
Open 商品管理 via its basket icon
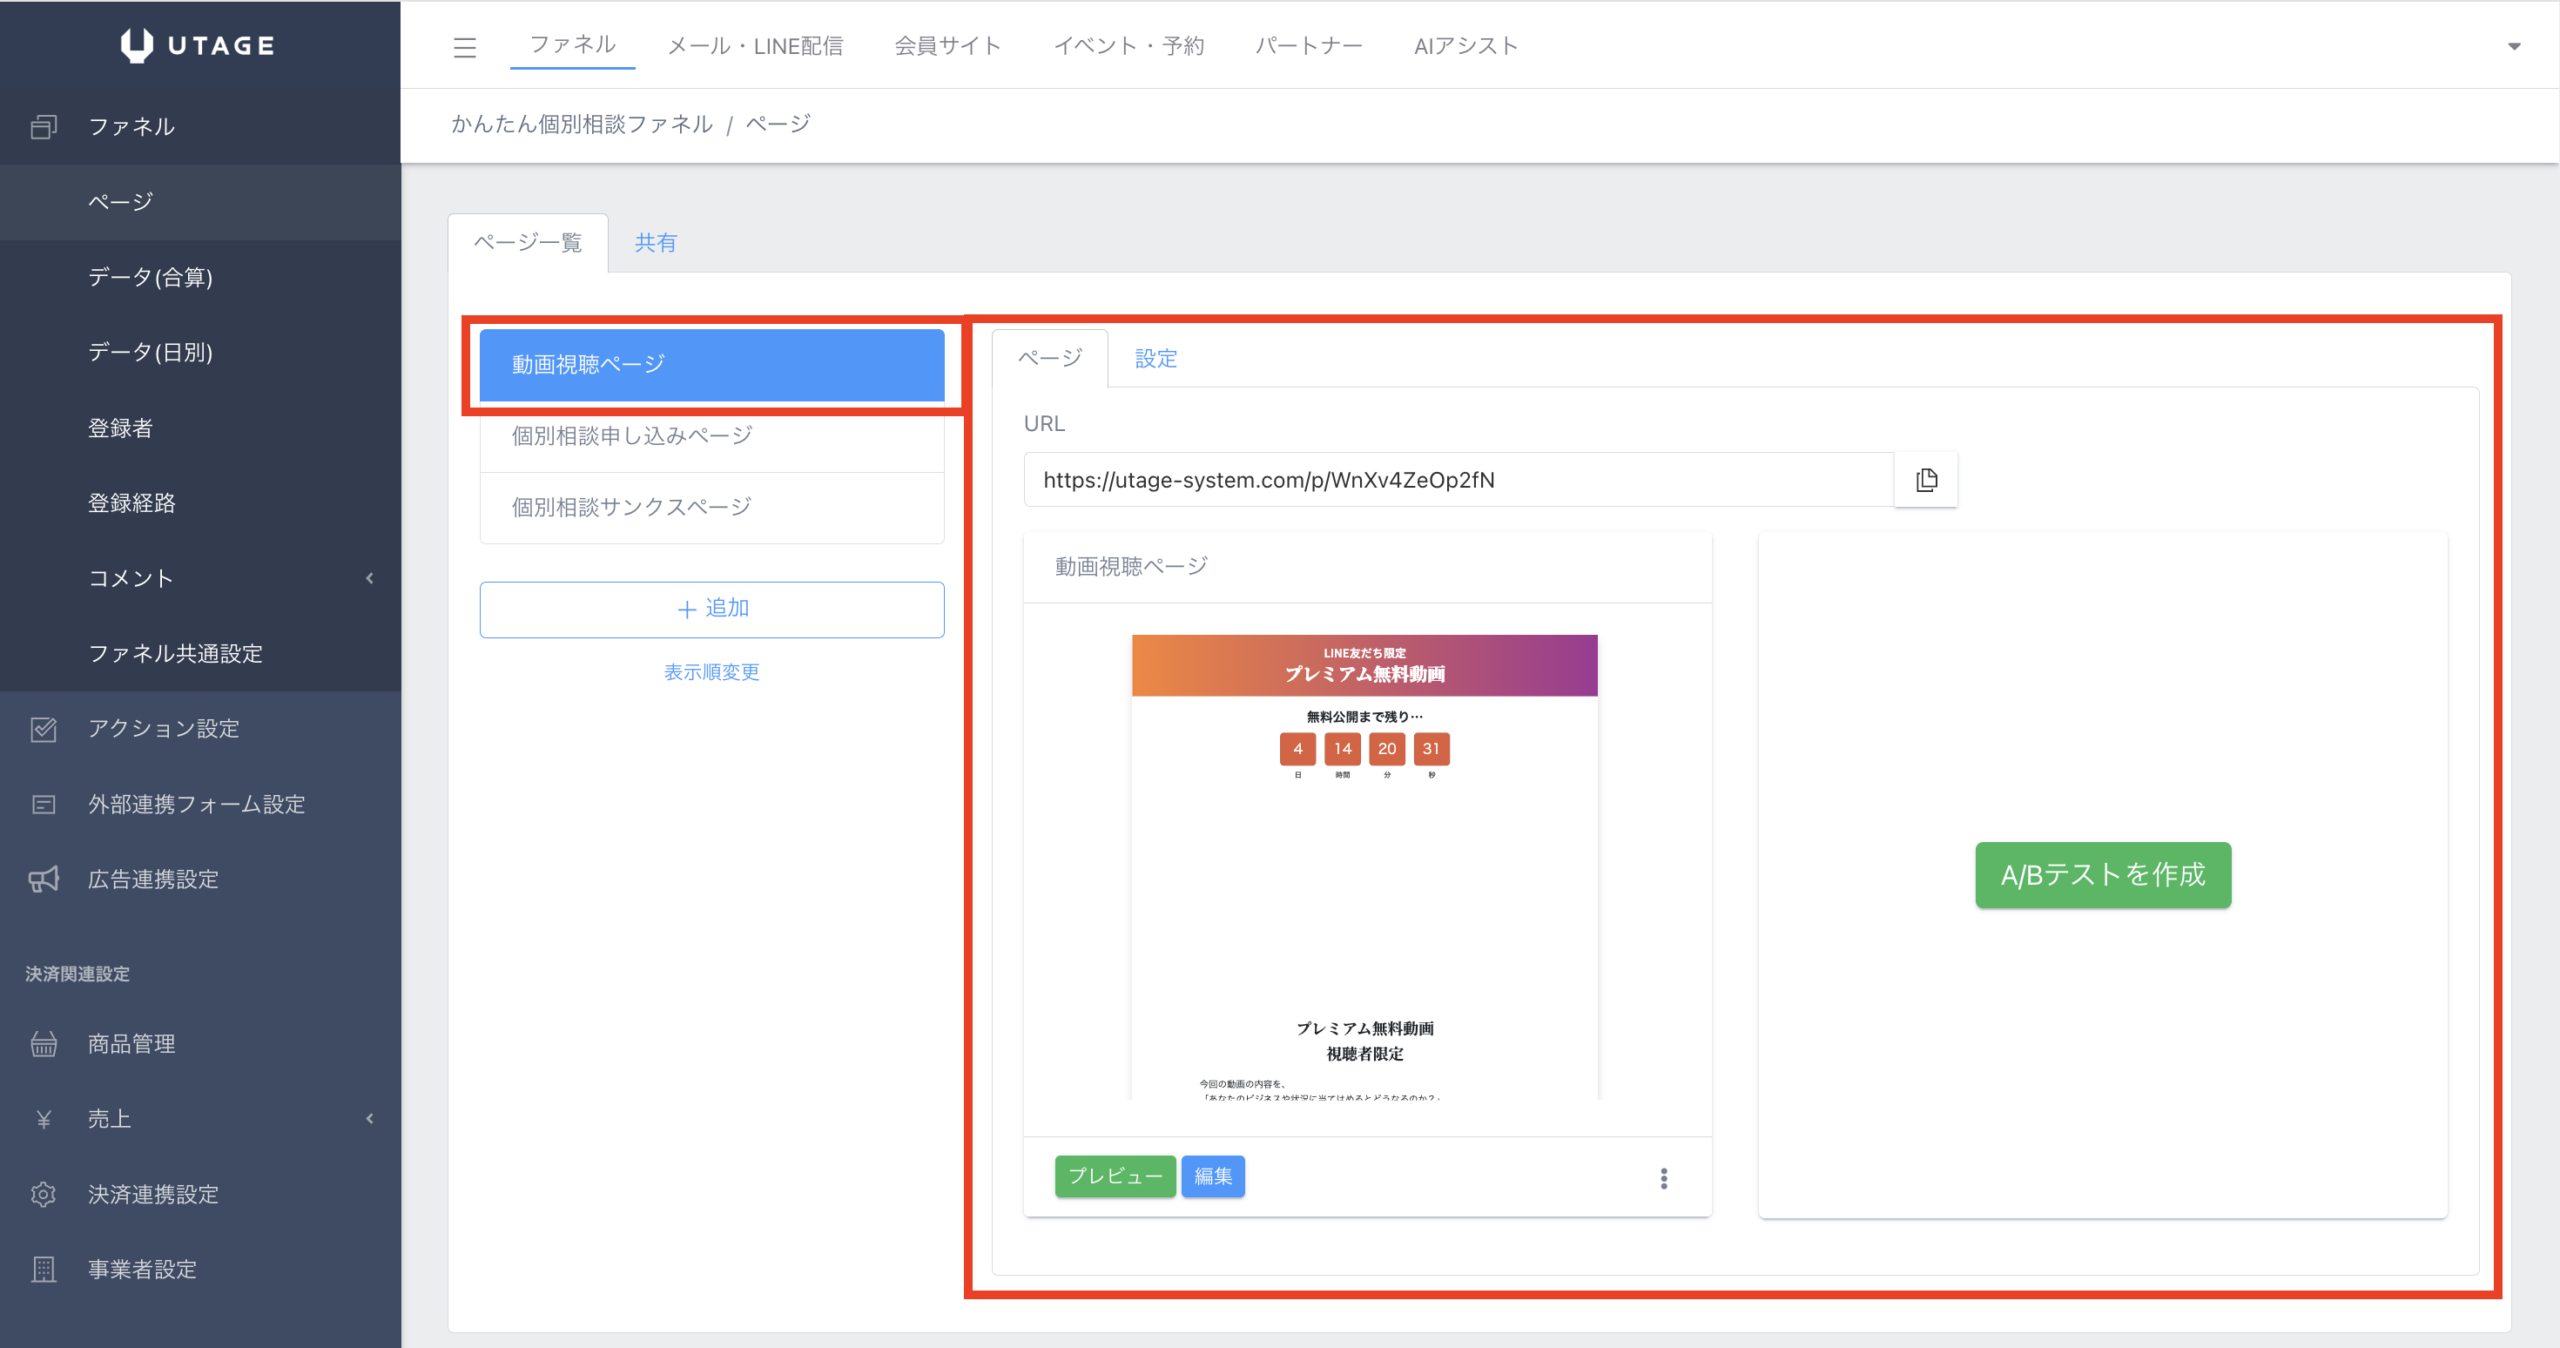pyautogui.click(x=43, y=1044)
